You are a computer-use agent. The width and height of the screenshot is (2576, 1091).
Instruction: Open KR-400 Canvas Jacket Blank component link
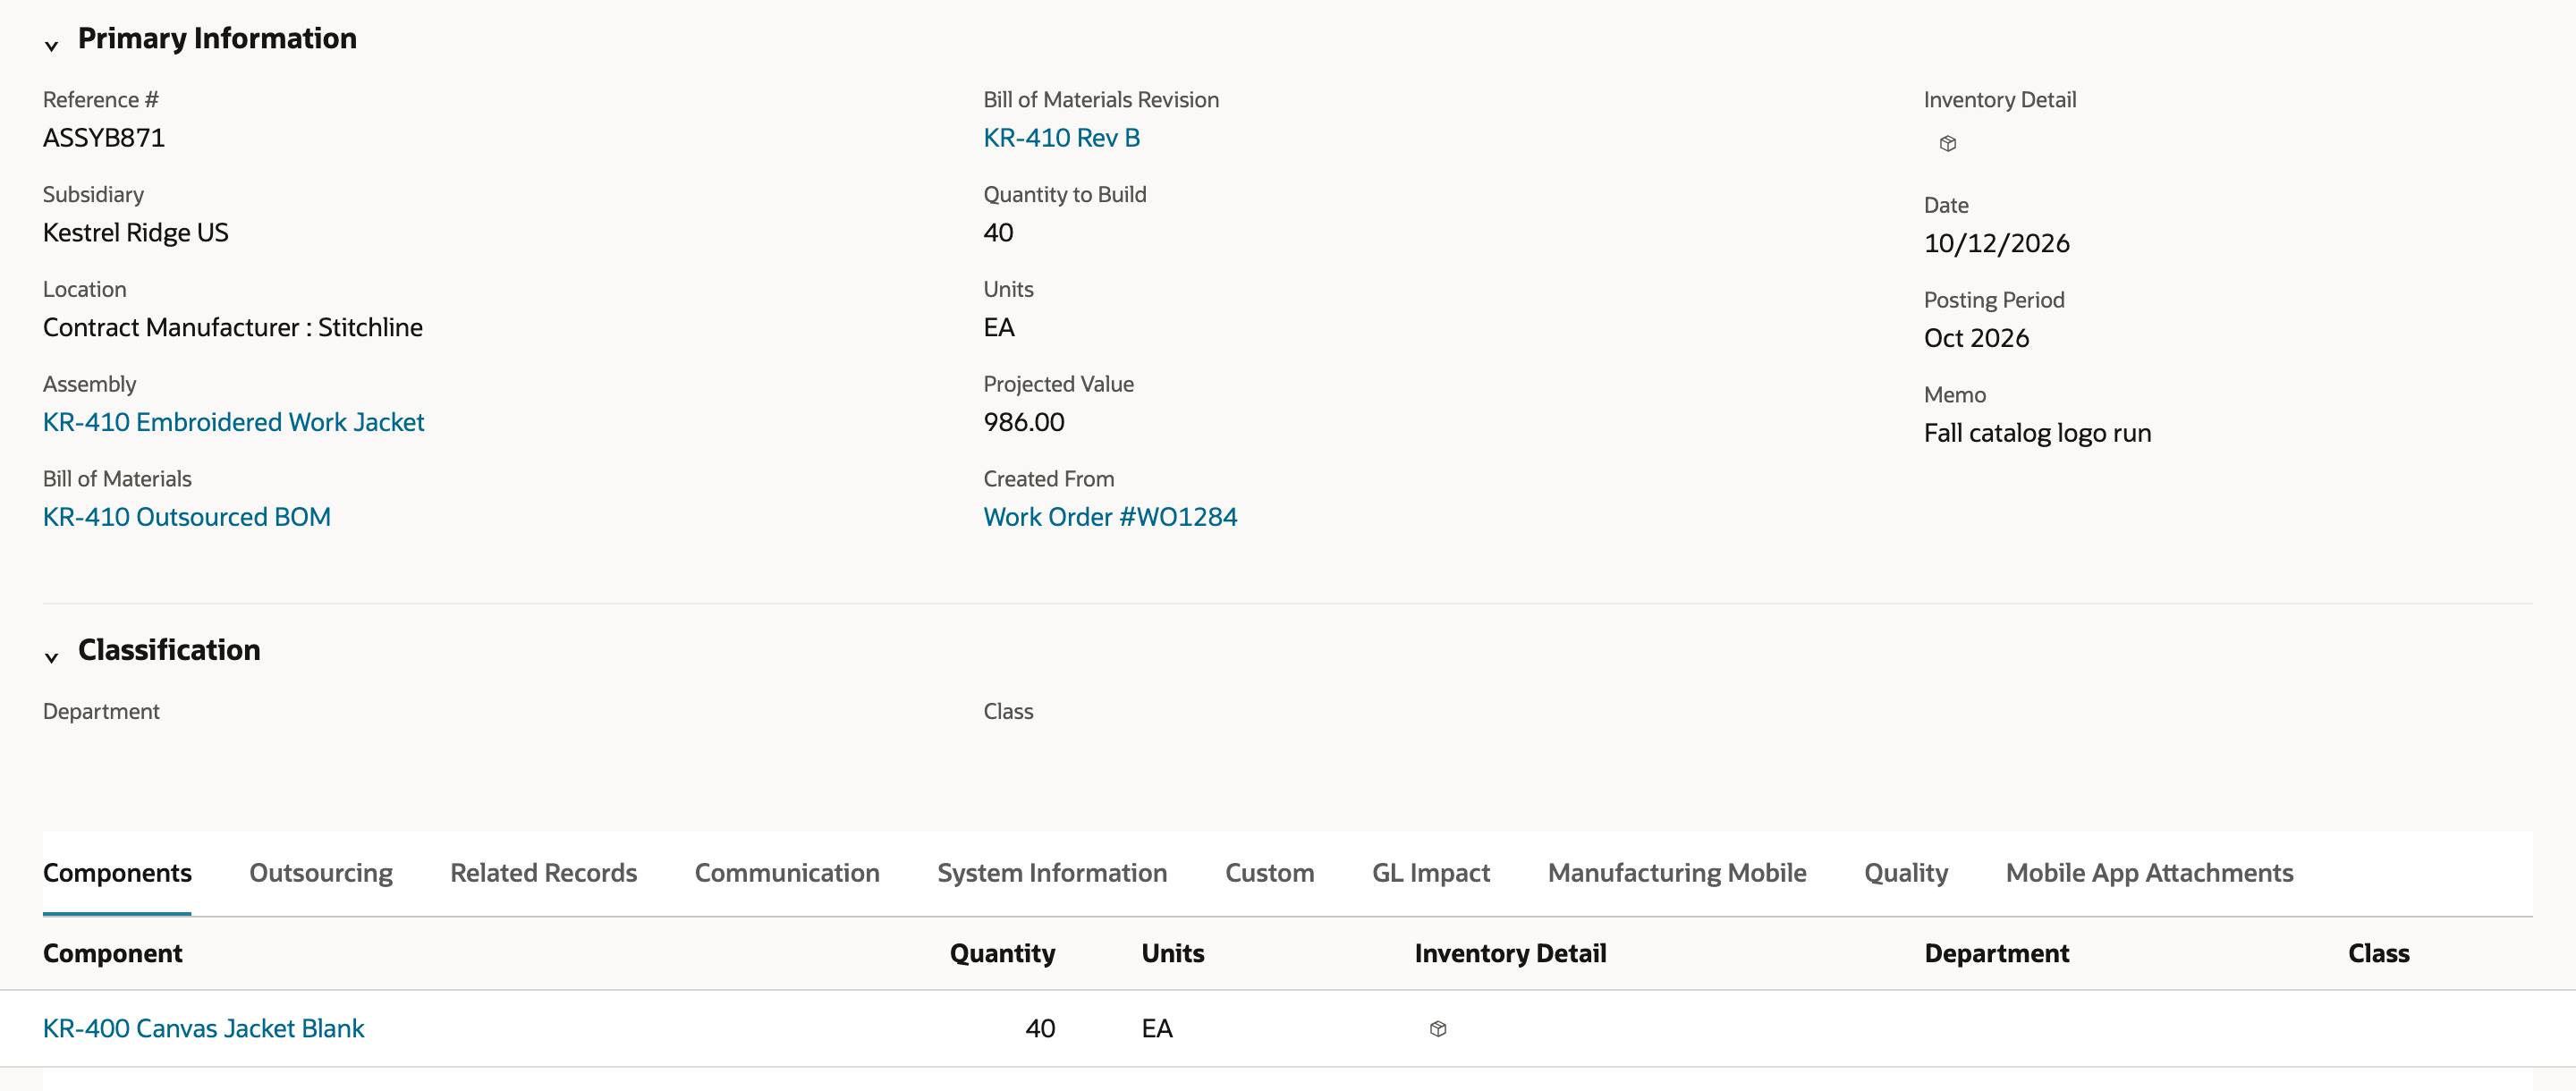203,1028
